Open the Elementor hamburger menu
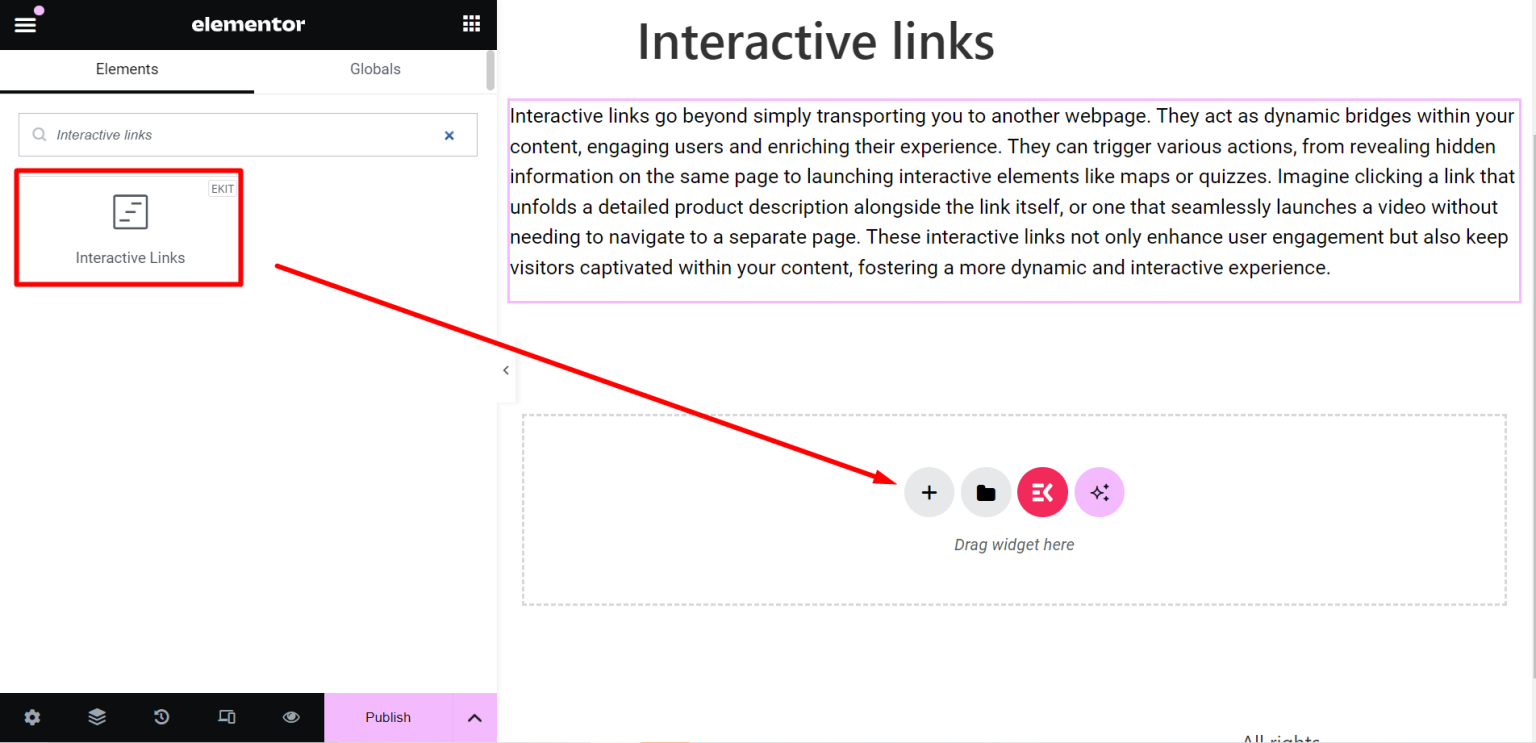 tap(25, 23)
